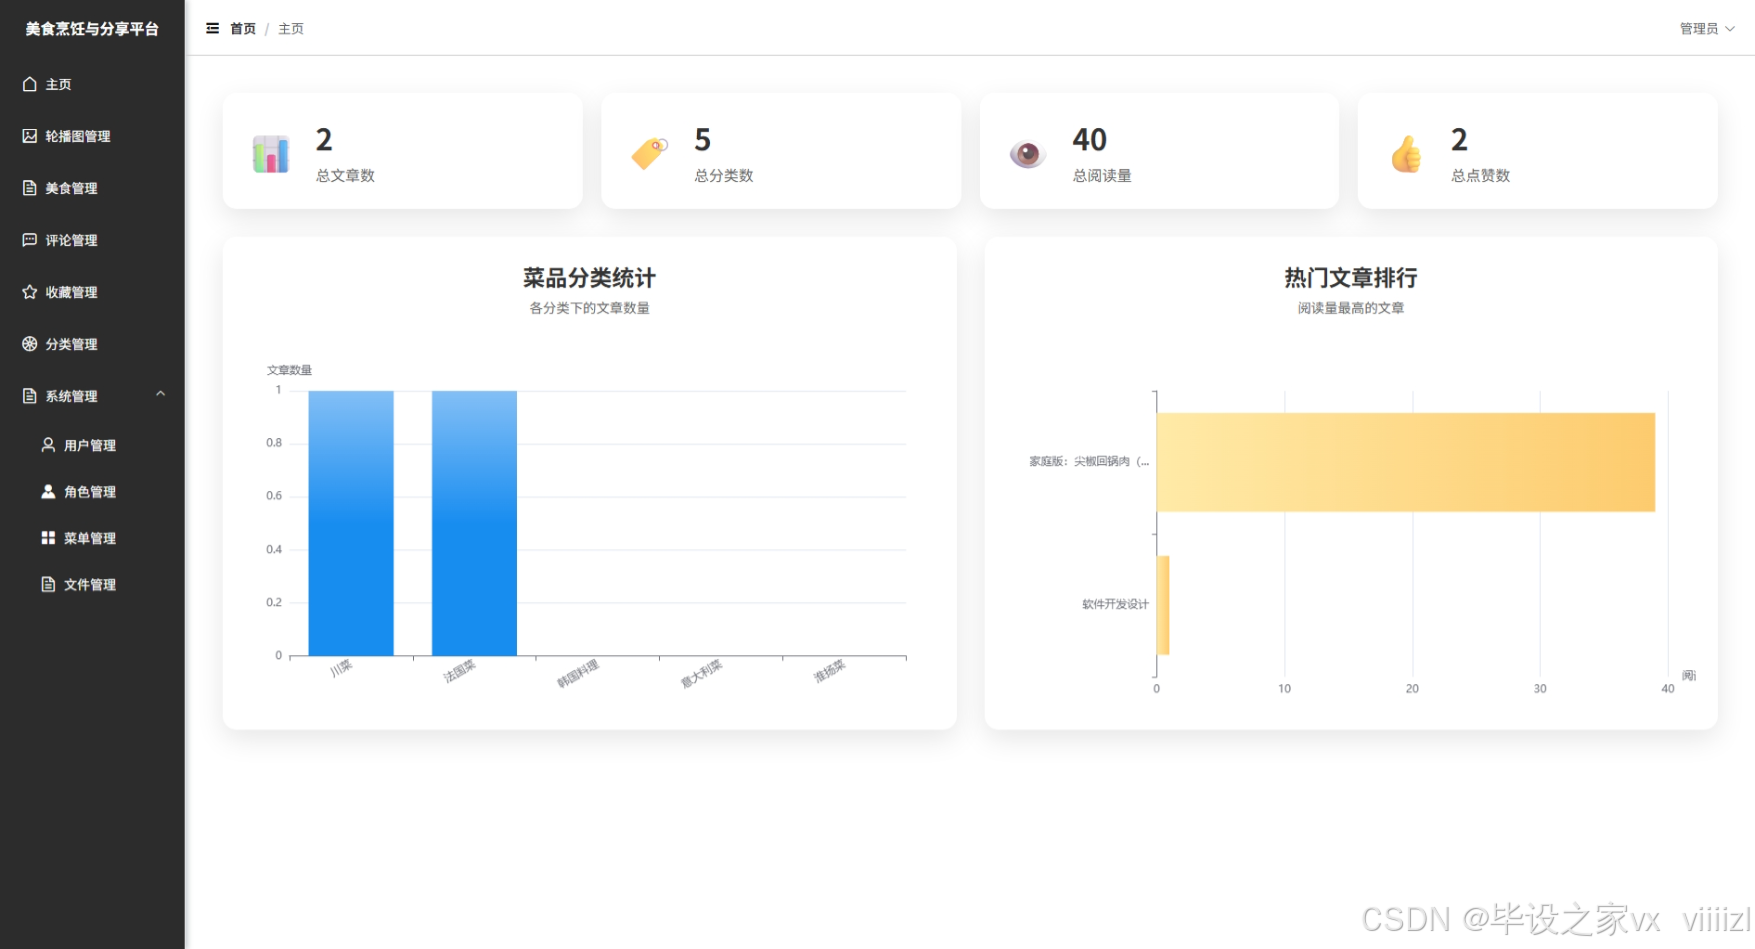Collapse the 系统管理 submenu chevron
This screenshot has width=1755, height=949.
click(160, 394)
